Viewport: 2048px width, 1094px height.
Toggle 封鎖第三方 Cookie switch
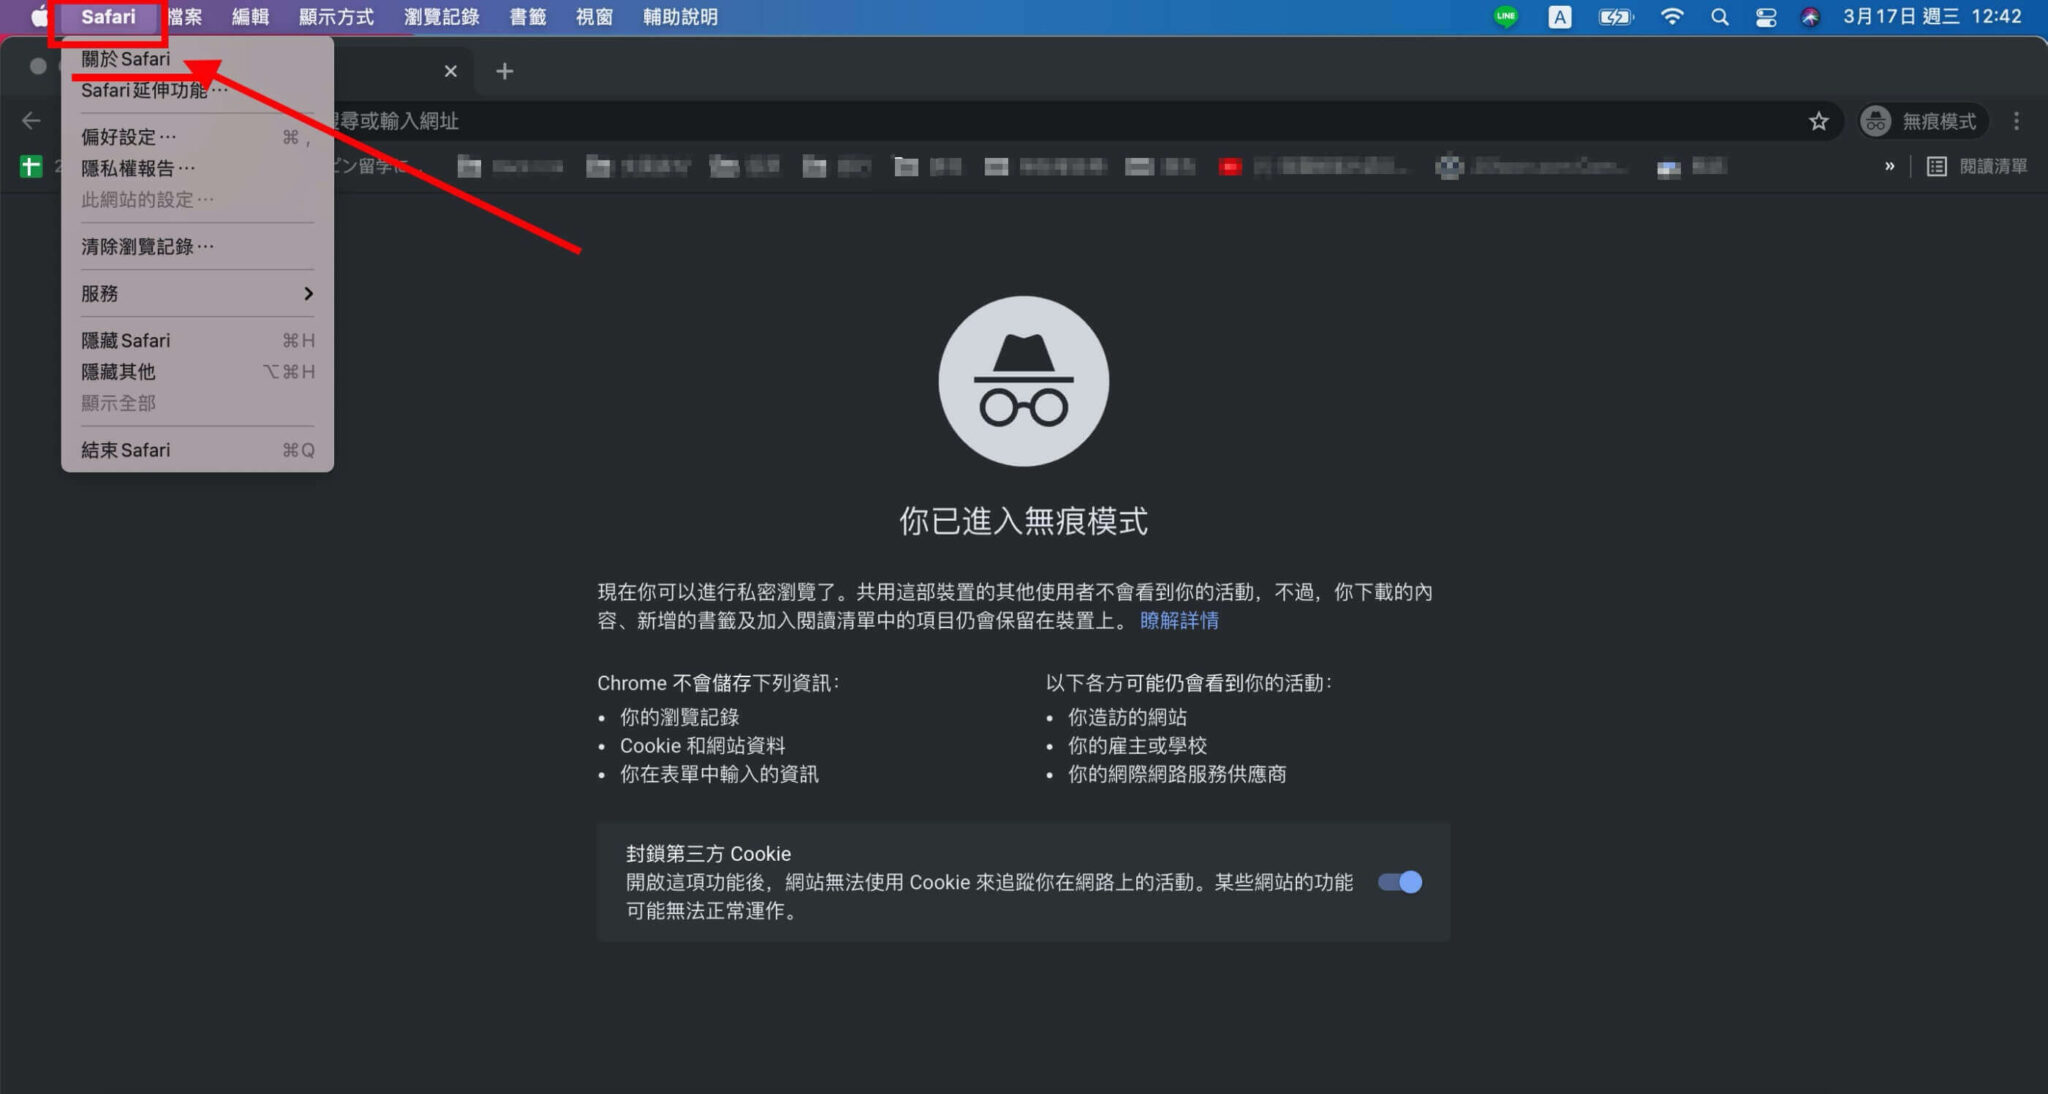pos(1400,882)
